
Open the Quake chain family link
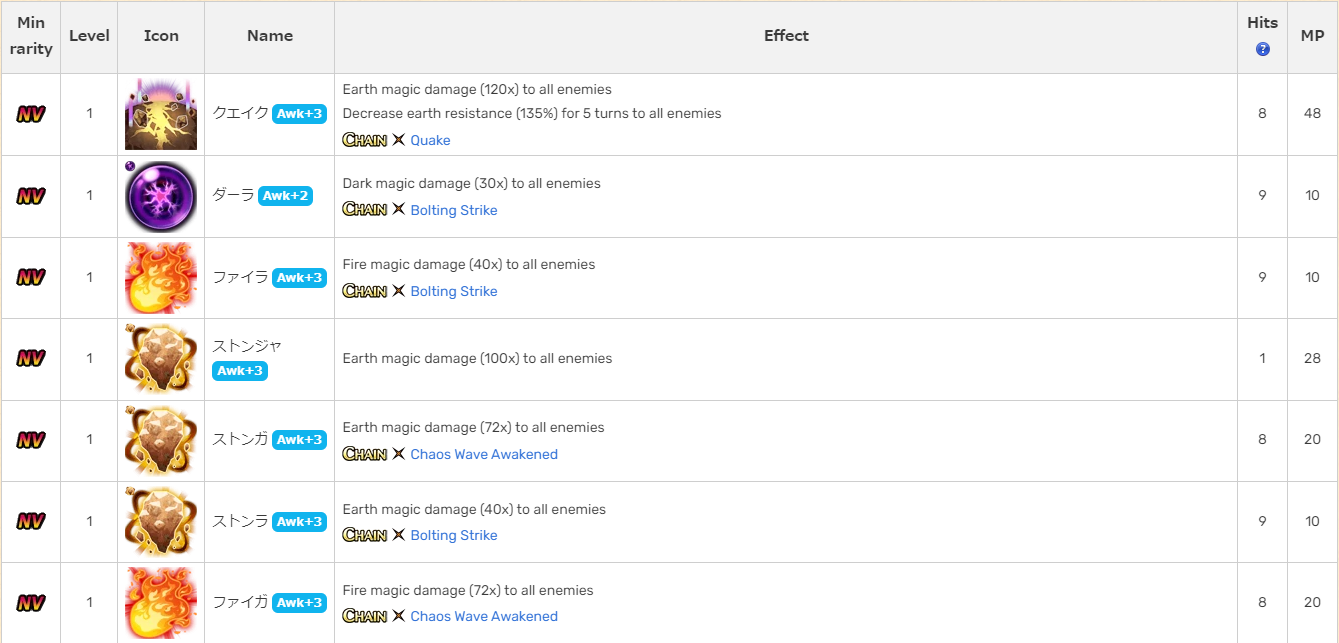[x=430, y=140]
